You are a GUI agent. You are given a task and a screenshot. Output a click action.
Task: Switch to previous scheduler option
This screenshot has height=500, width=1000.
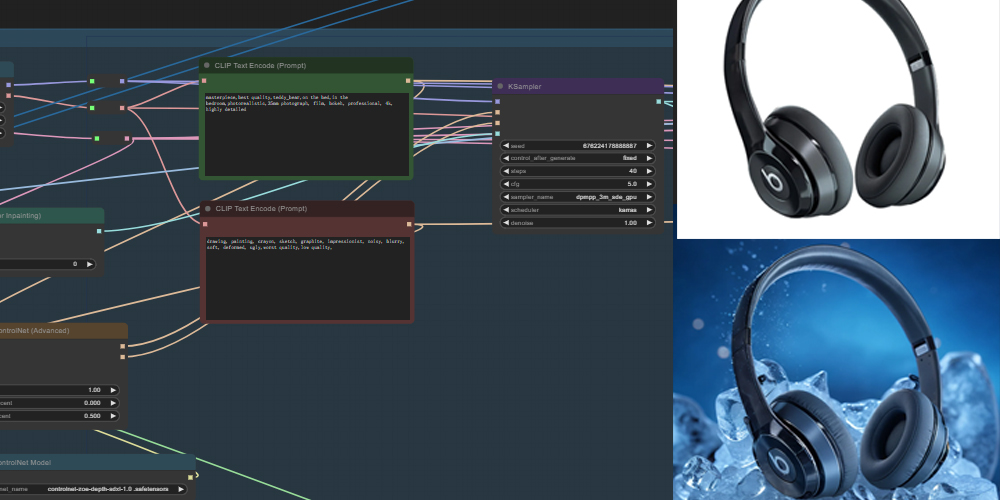pos(506,210)
